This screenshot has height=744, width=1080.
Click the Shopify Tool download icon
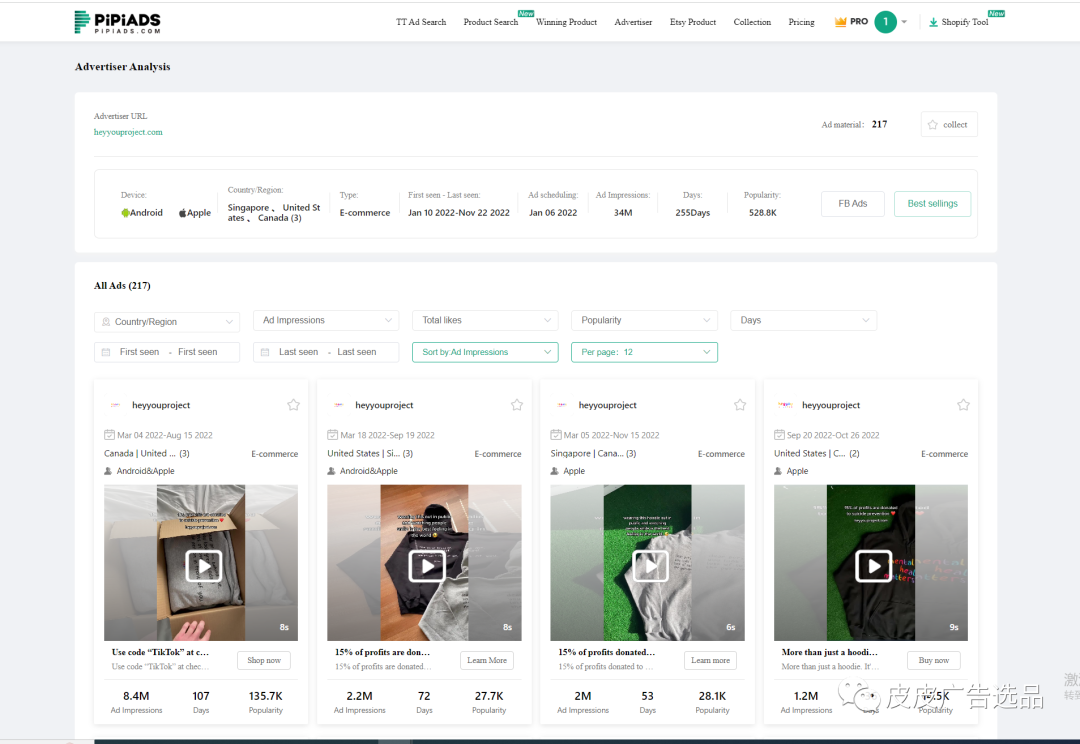tap(933, 22)
